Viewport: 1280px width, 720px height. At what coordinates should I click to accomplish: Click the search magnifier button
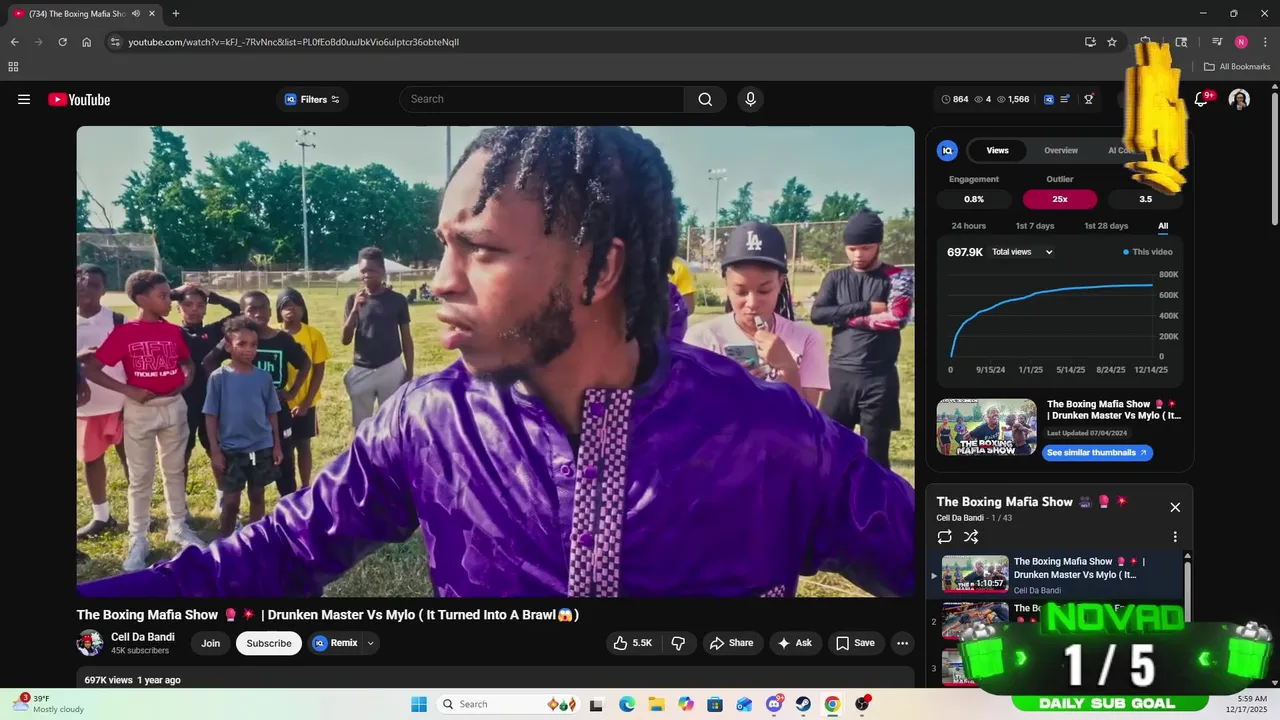click(x=705, y=99)
